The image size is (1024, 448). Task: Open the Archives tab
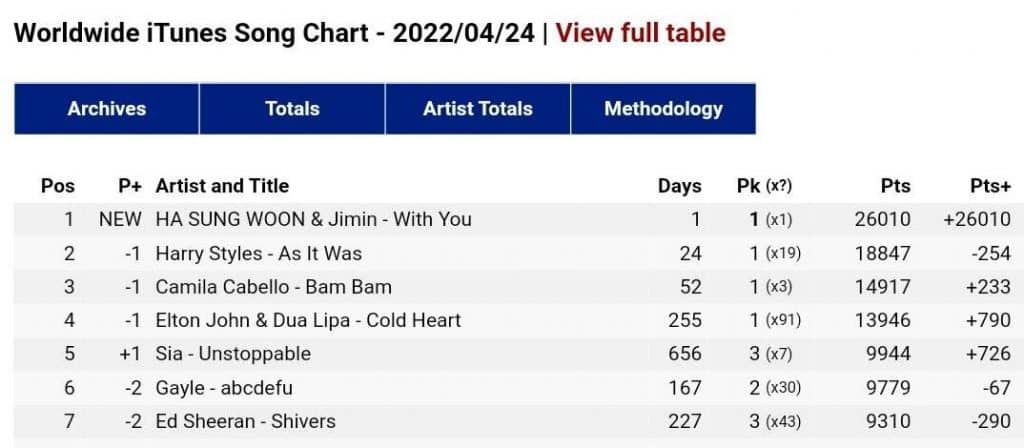[x=107, y=108]
